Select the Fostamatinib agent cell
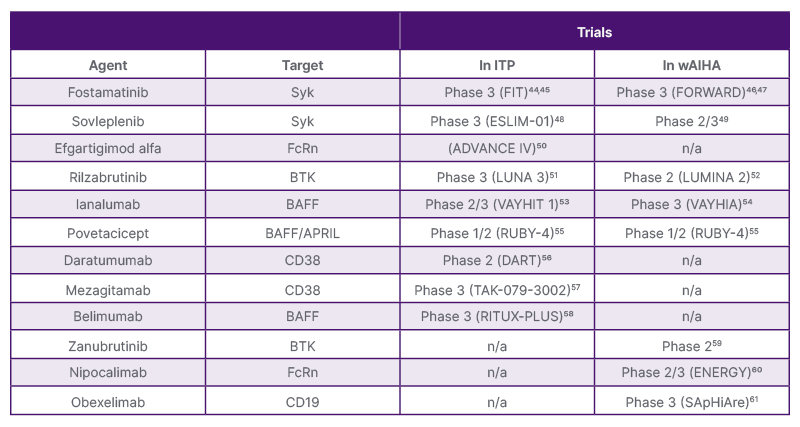Screen dimensions: 800x427 pos(108,93)
